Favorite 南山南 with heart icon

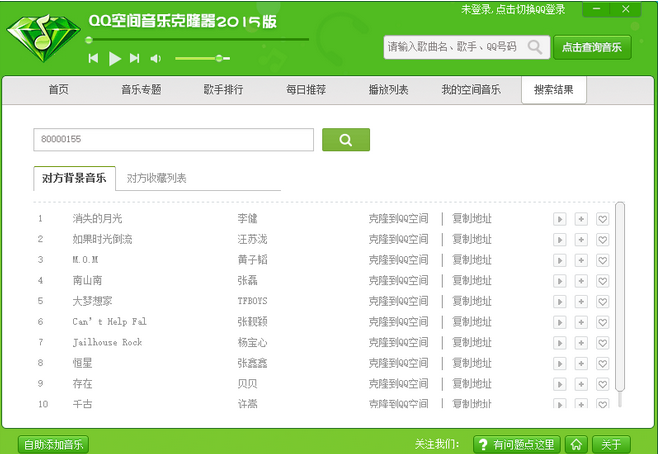[602, 281]
